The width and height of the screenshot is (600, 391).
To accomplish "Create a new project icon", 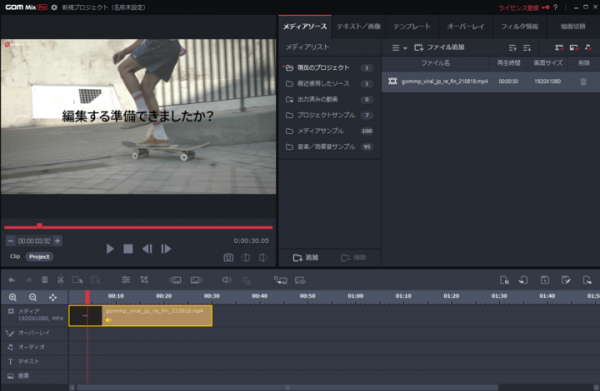I will pyautogui.click(x=504, y=280).
